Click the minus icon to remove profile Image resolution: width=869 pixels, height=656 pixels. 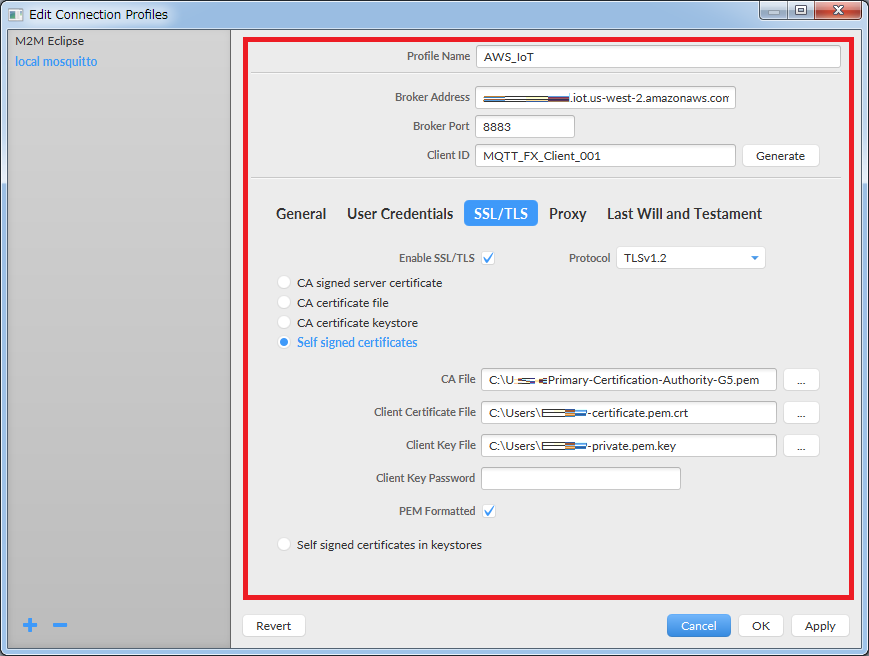[x=60, y=625]
